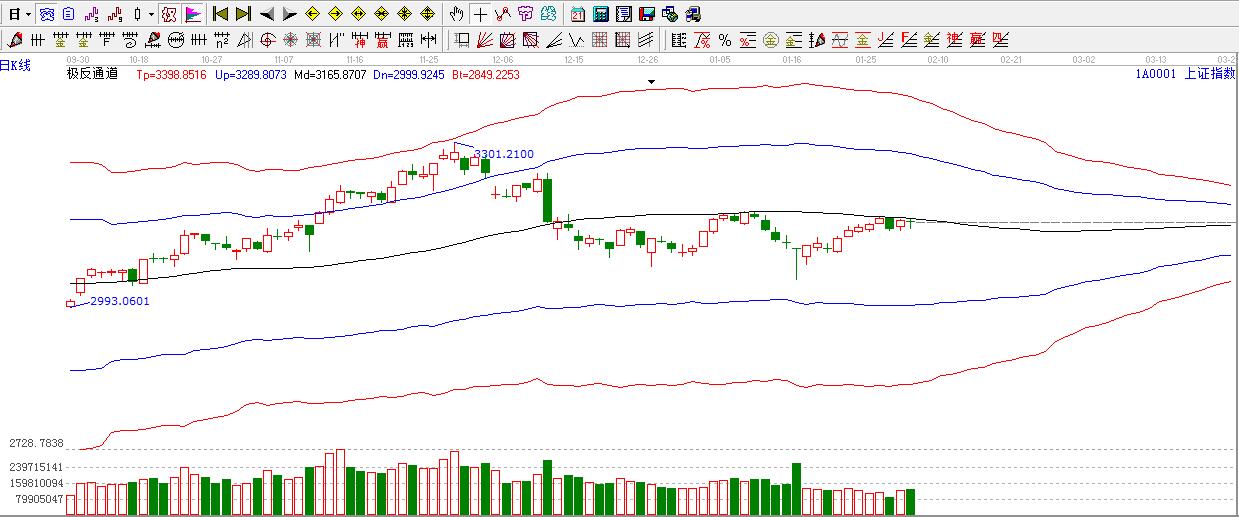Open the calculator tool
1239x517 pixels.
tap(601, 14)
